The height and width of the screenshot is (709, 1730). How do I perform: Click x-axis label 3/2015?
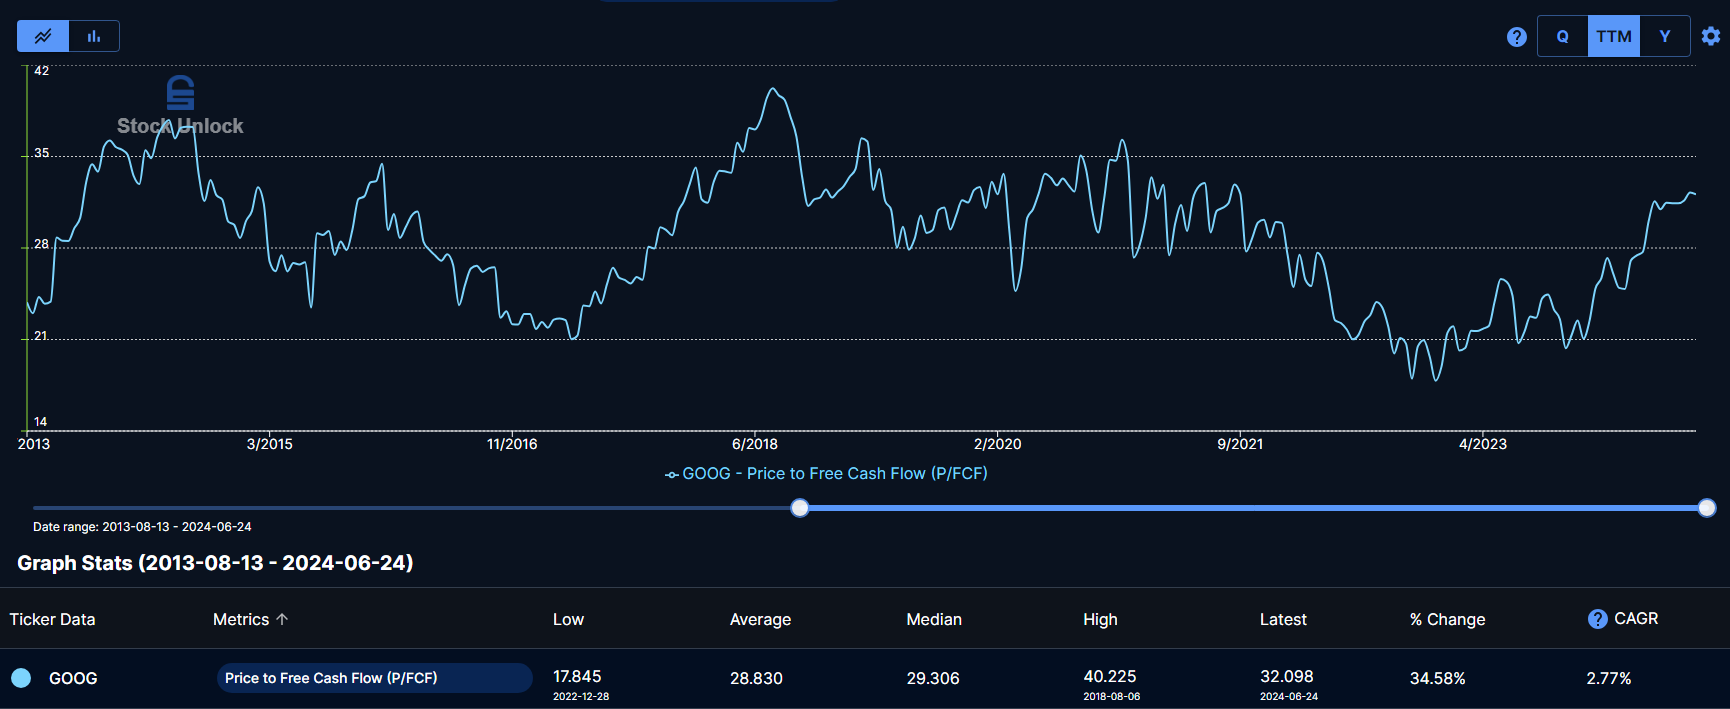(270, 444)
